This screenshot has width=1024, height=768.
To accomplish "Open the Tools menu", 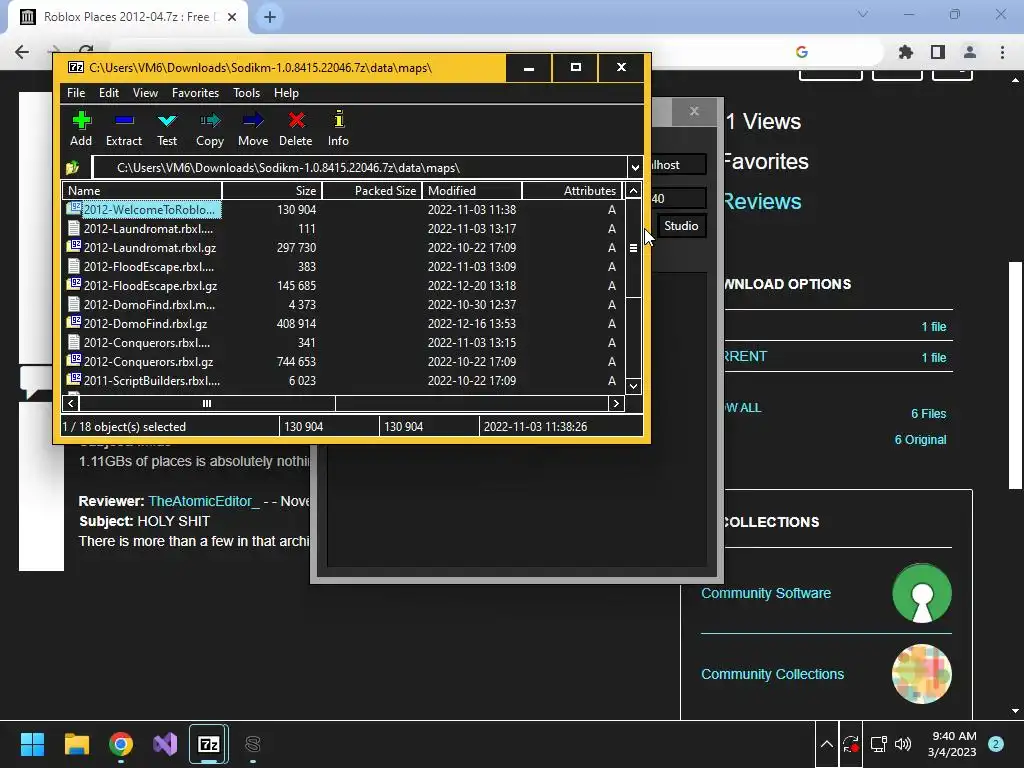I will [x=247, y=93].
